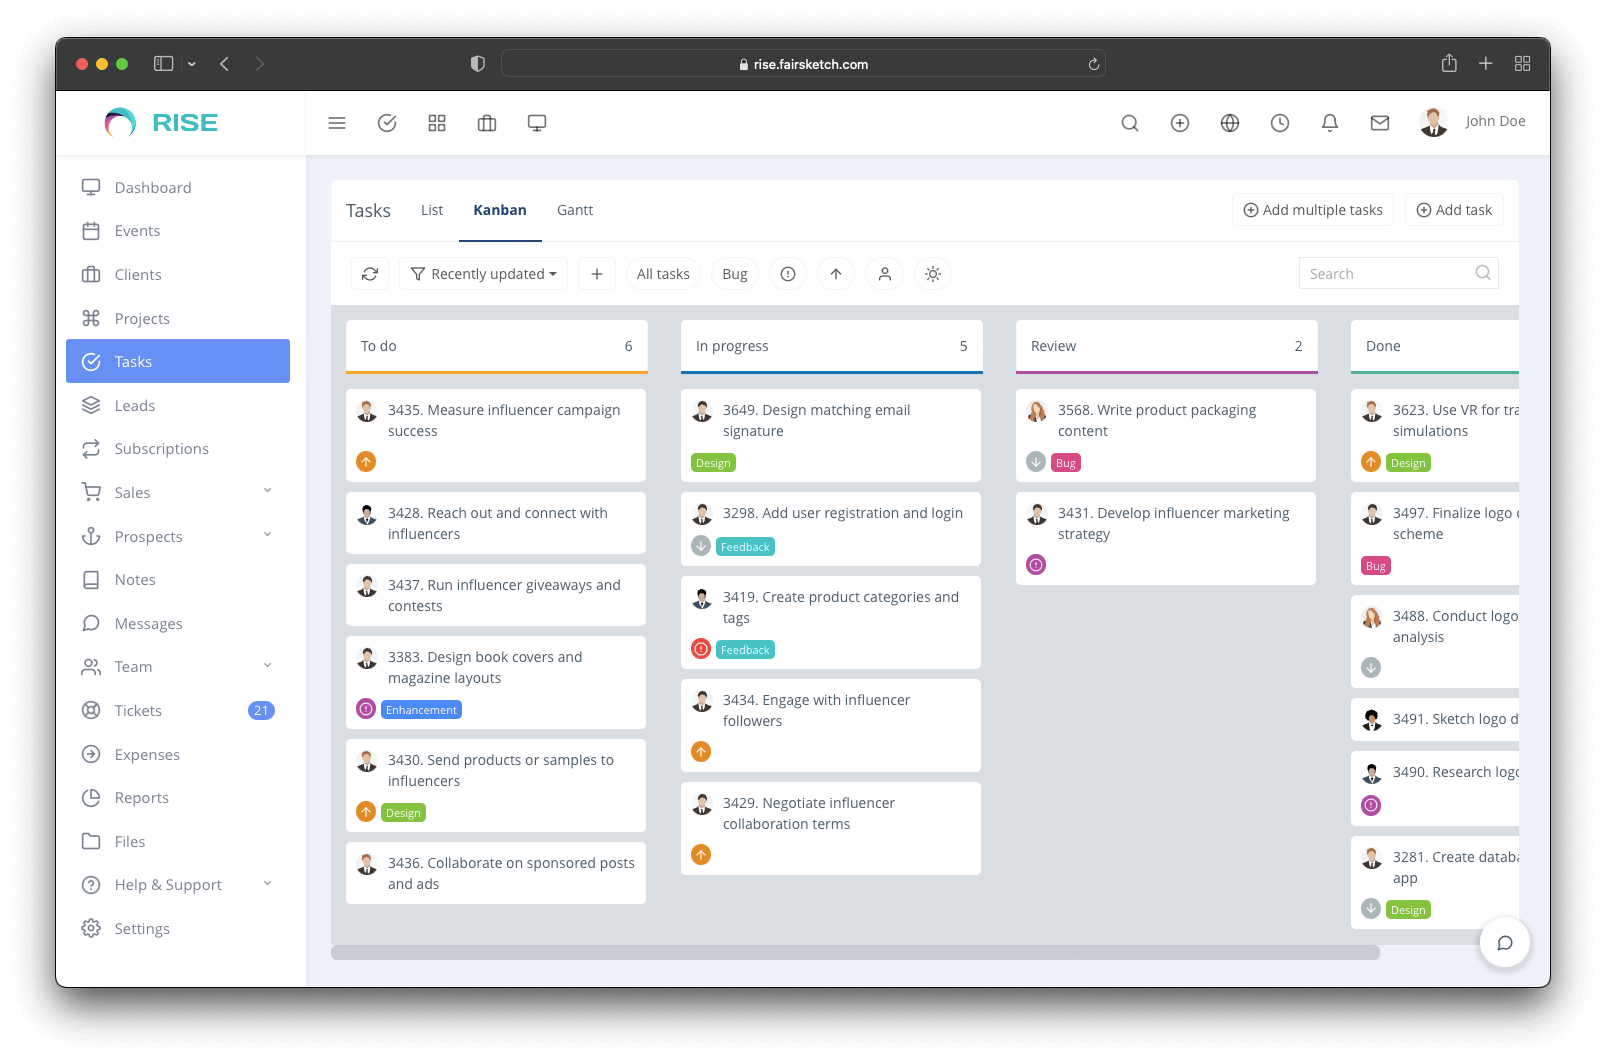Toggle the person assigned-to-me quick filter
The height and width of the screenshot is (1061, 1606).
pos(884,274)
